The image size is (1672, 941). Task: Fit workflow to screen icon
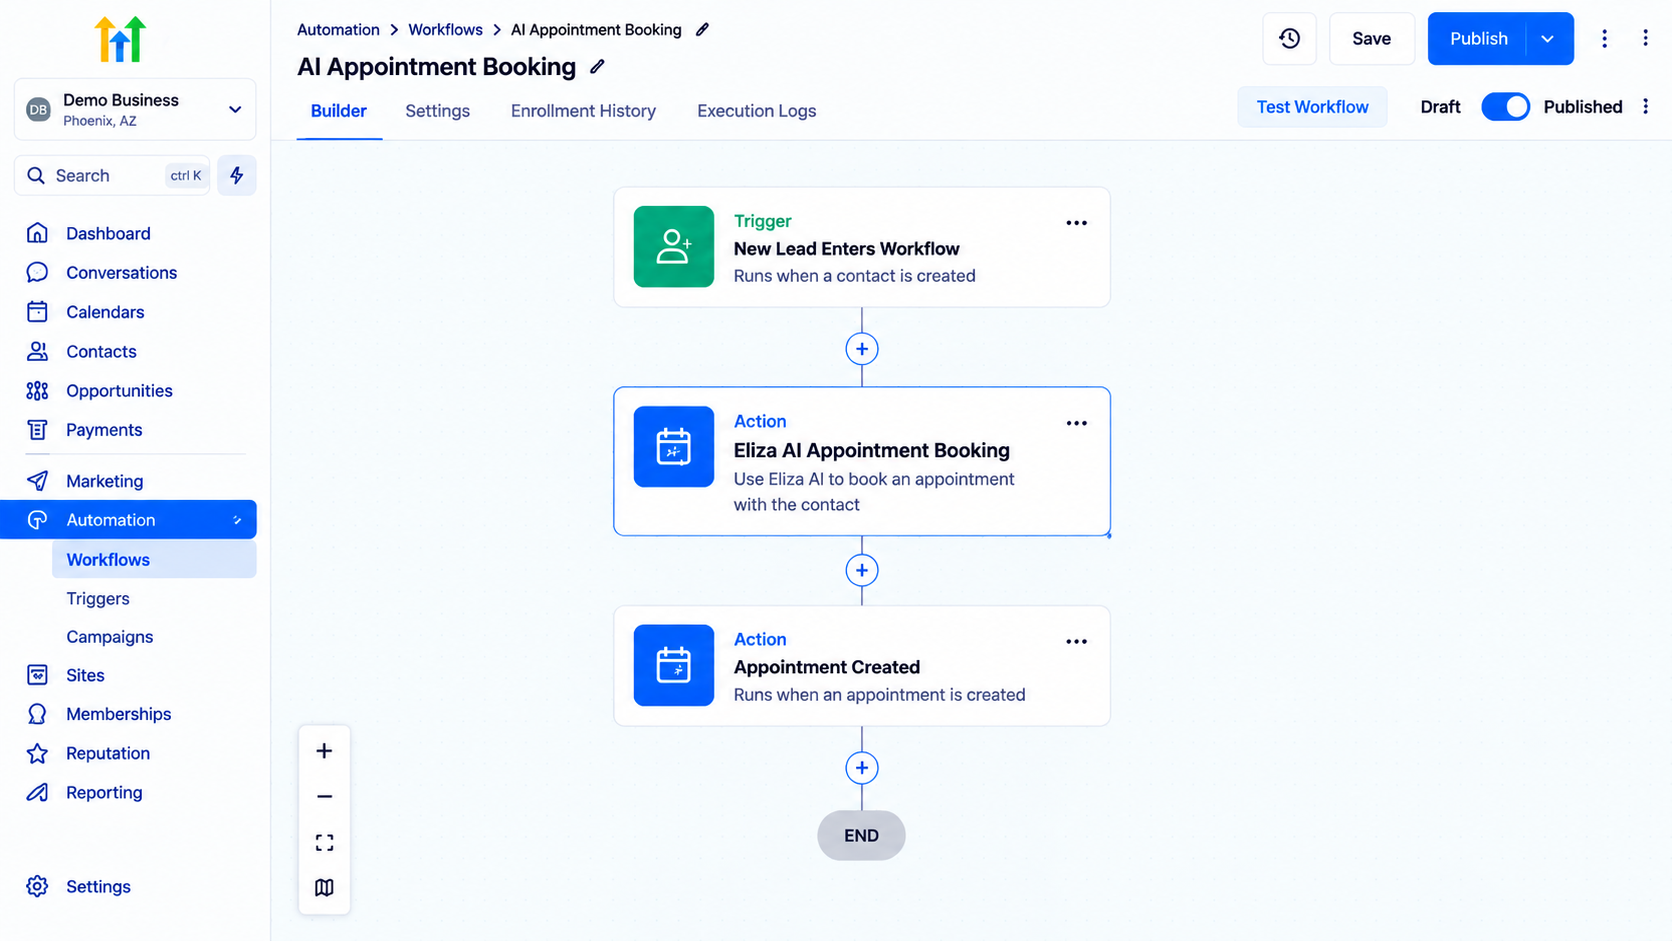(x=324, y=843)
